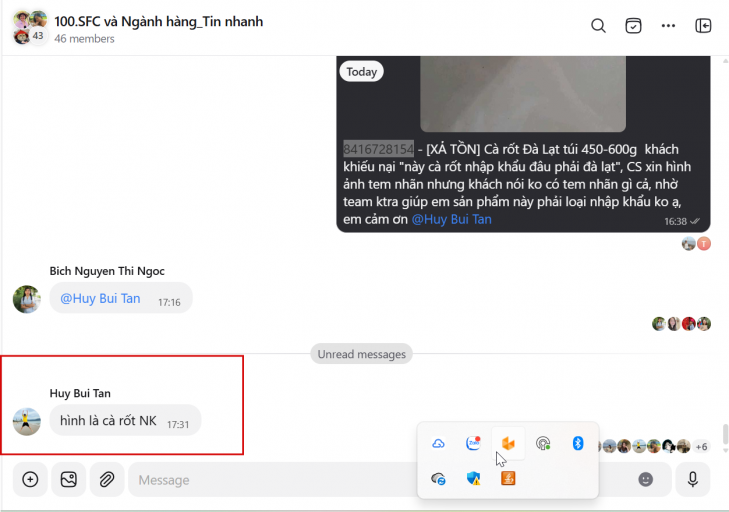729x512 pixels.
Task: Click the scrollbar down arrow
Action: coord(725,450)
